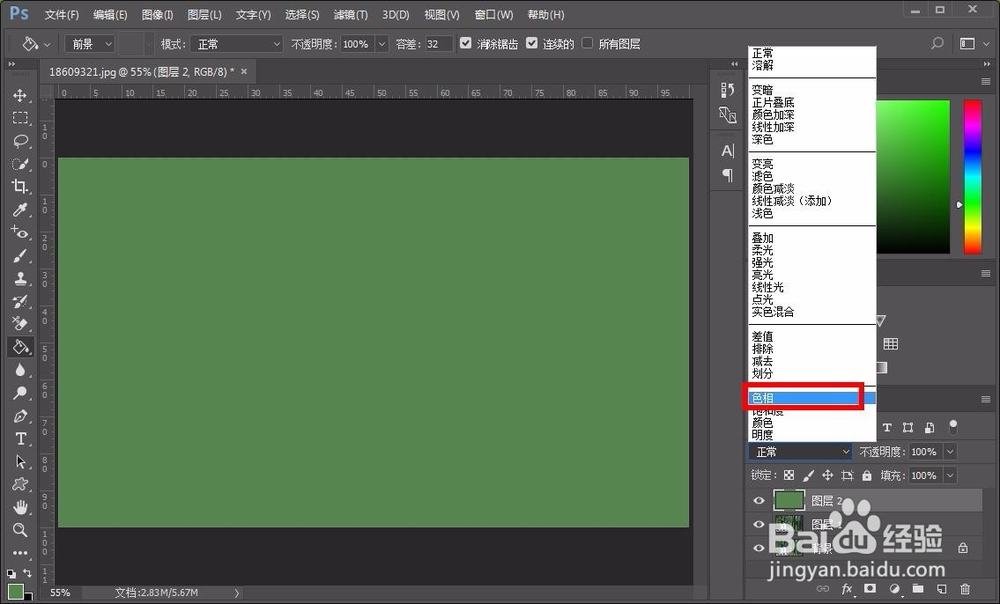Image resolution: width=1000 pixels, height=604 pixels.
Task: Open the 前景 fill source dropdown
Action: click(89, 43)
